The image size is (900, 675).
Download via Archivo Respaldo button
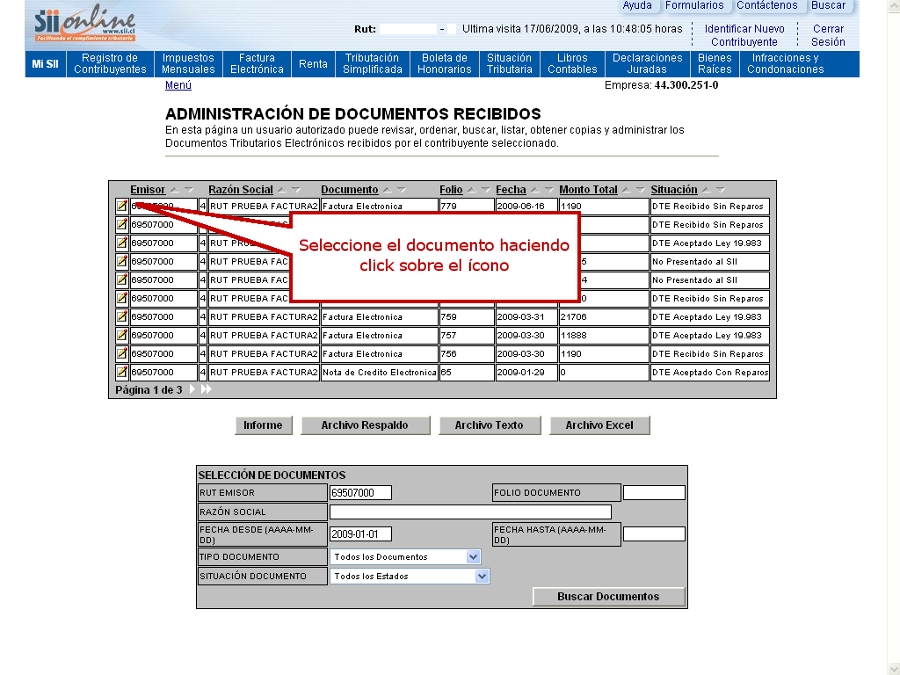point(365,425)
